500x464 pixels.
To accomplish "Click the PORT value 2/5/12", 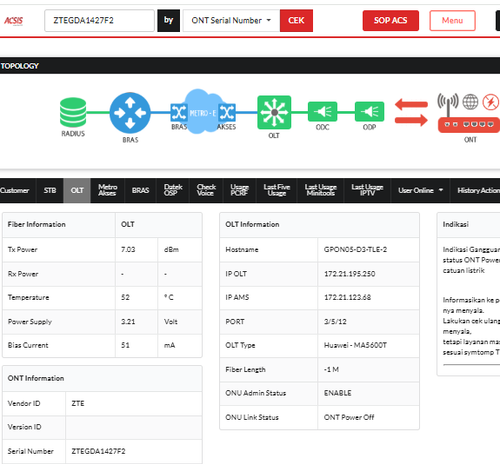I will pos(335,322).
